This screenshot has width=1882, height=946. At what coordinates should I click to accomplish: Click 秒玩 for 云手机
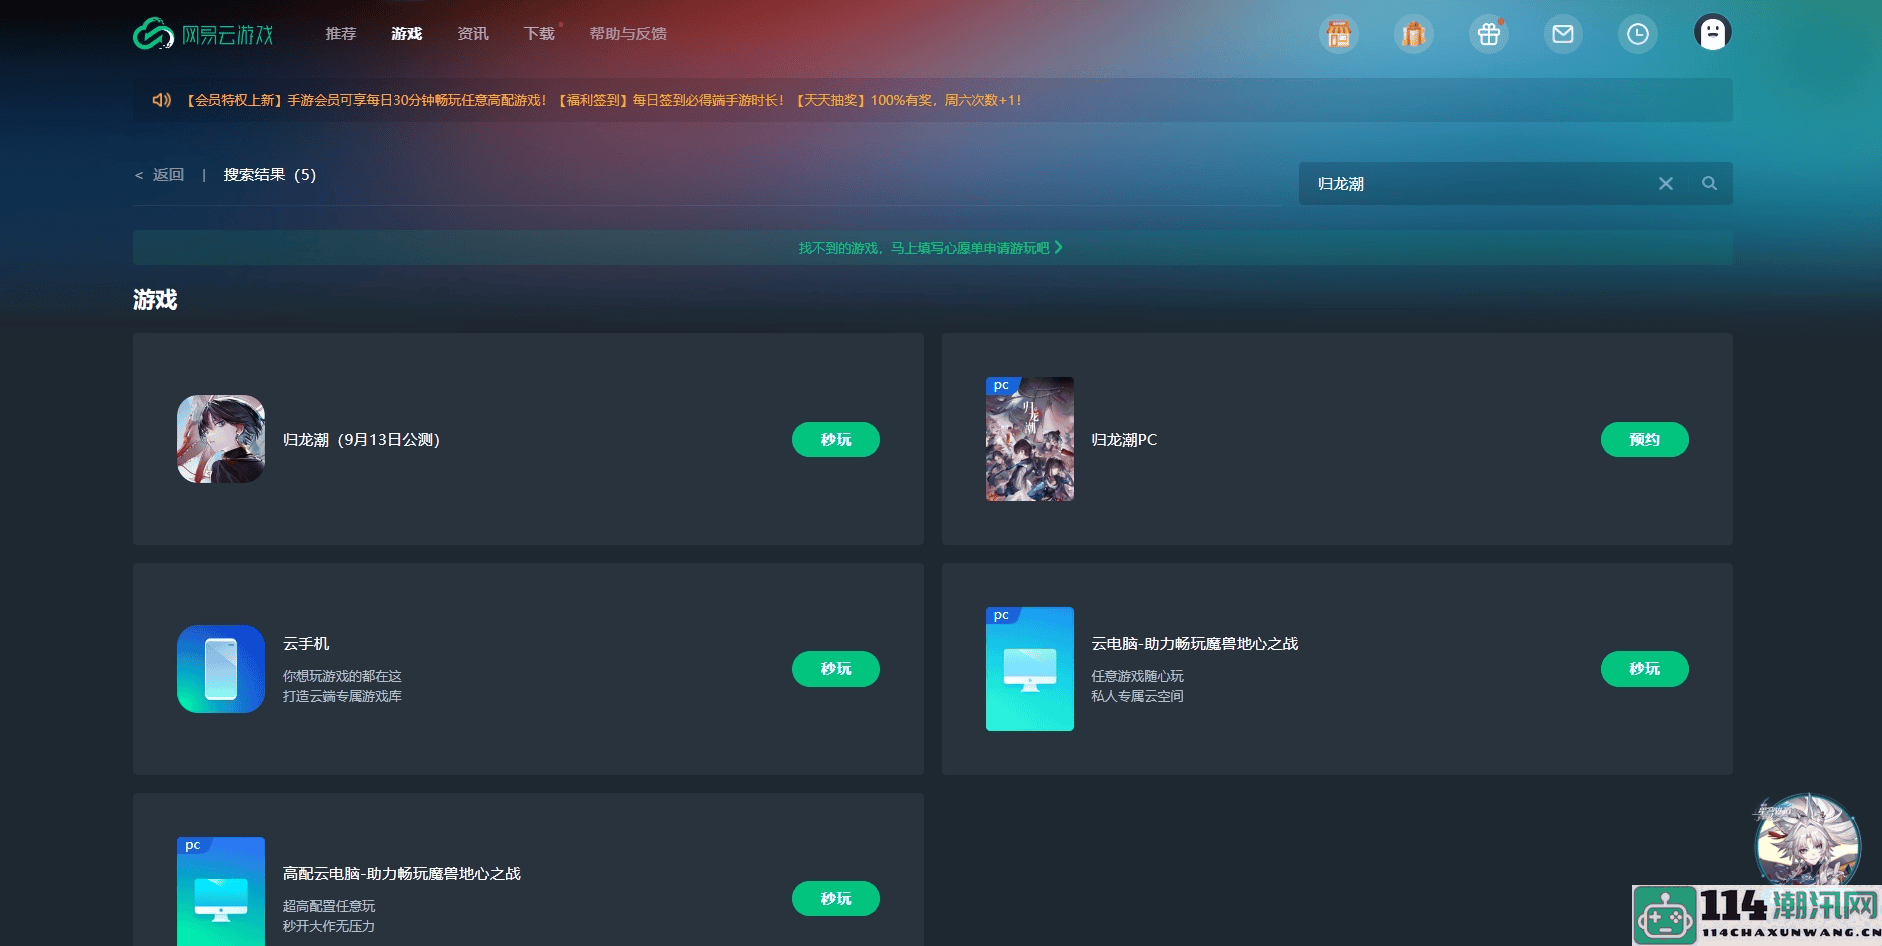click(x=836, y=669)
